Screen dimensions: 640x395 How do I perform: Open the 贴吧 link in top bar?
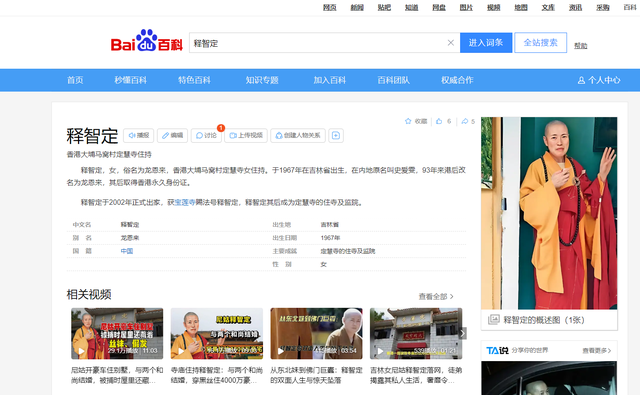(384, 7)
